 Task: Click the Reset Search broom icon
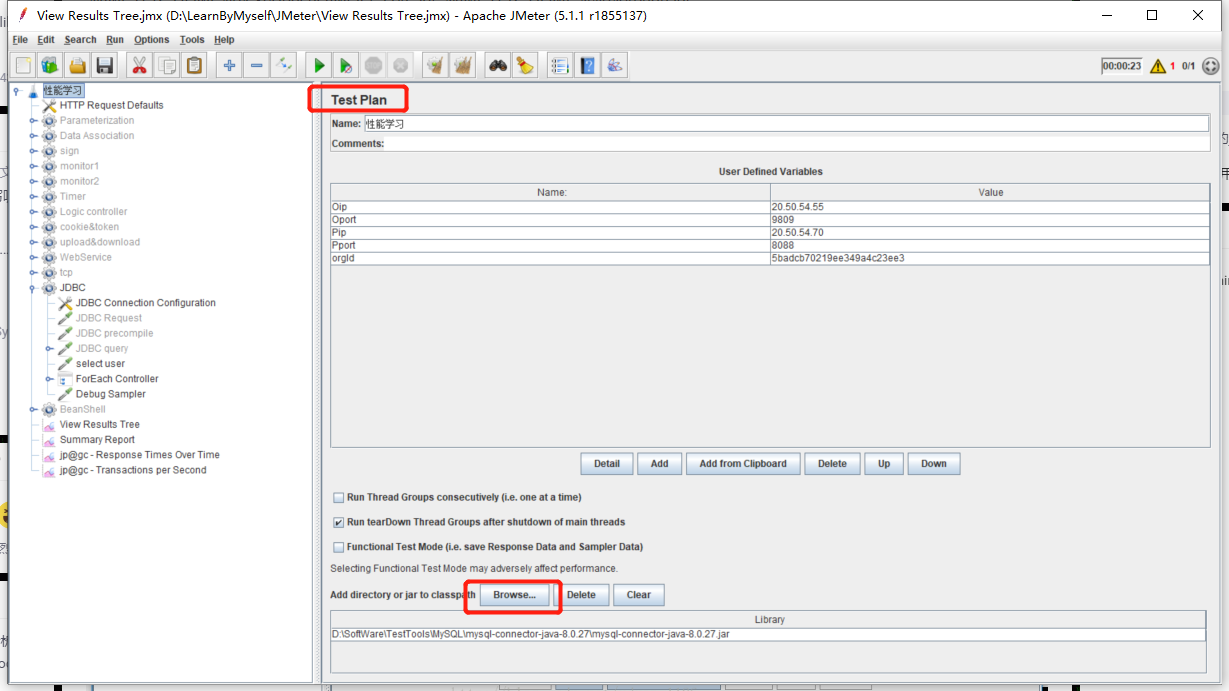coord(525,66)
